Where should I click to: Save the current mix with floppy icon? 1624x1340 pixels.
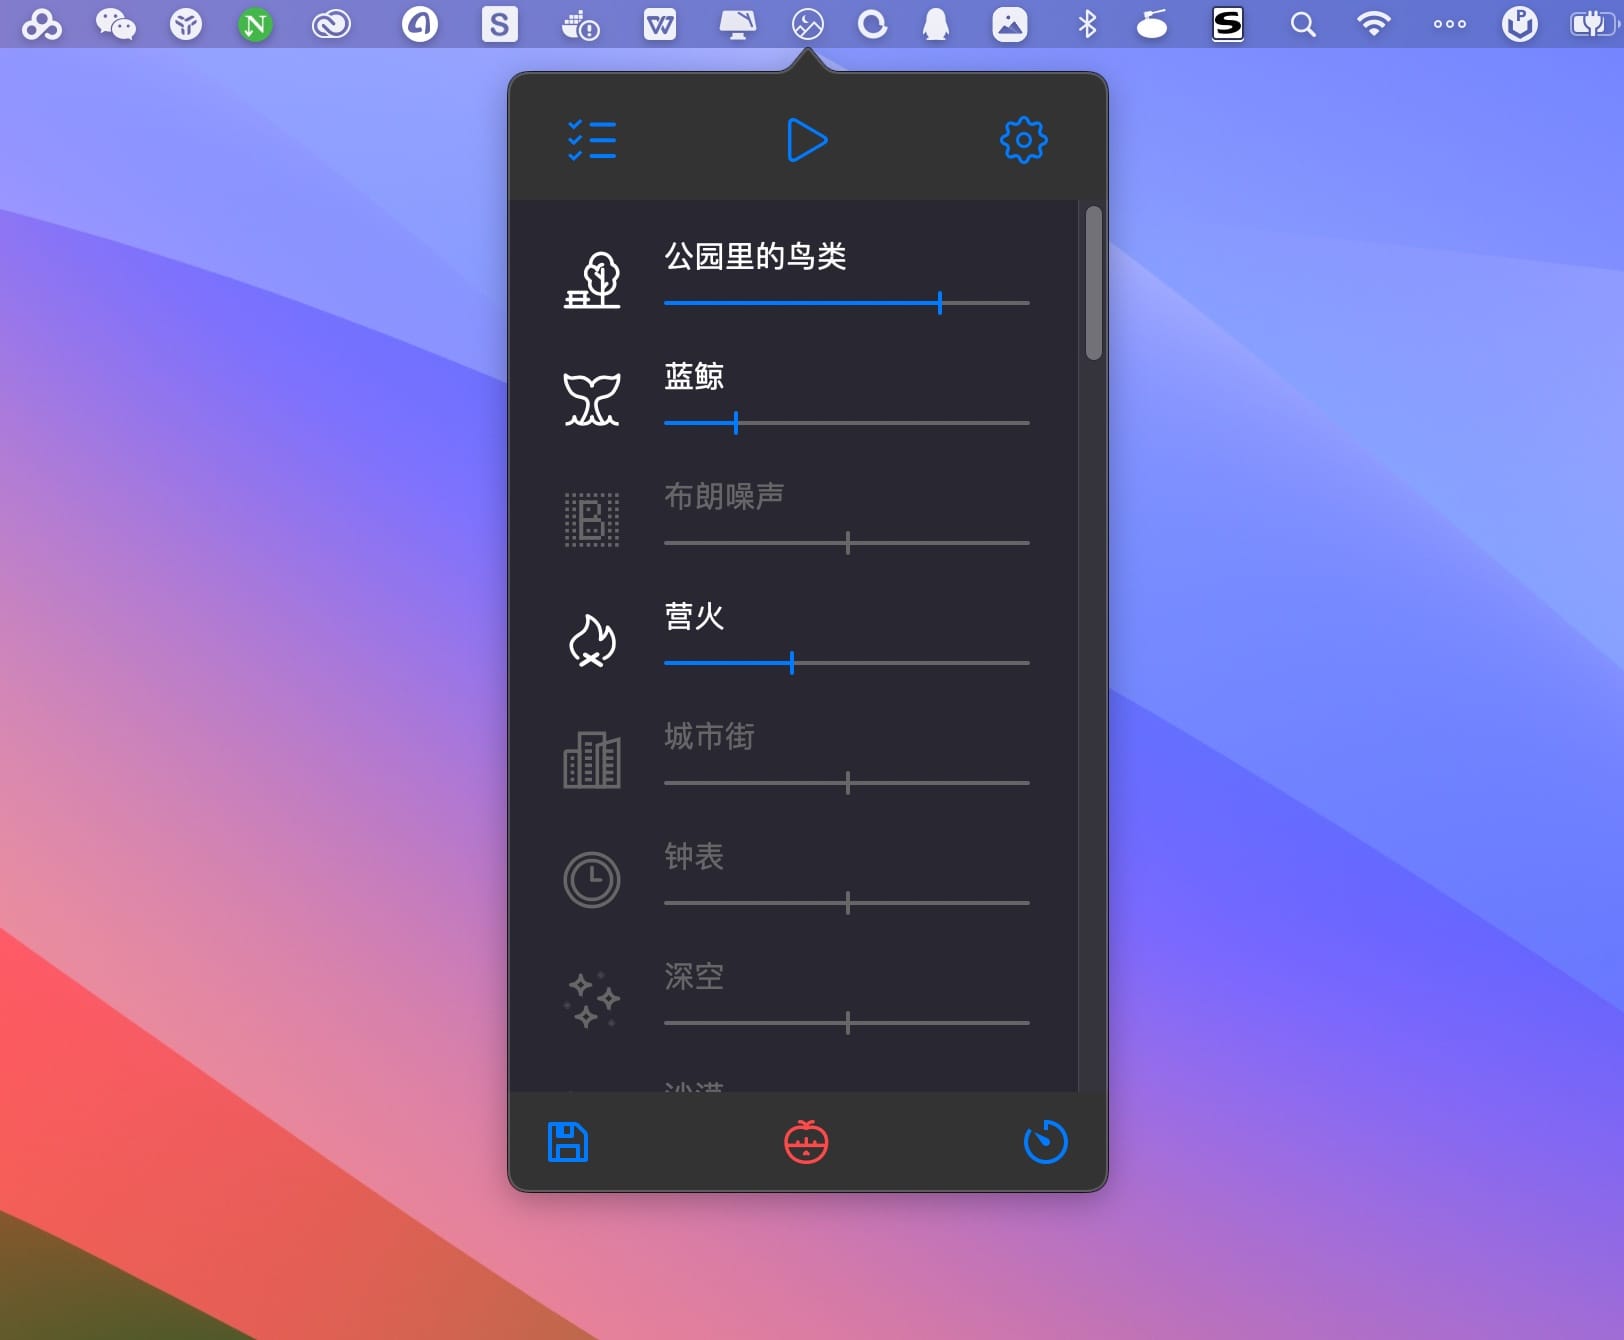pyautogui.click(x=568, y=1142)
